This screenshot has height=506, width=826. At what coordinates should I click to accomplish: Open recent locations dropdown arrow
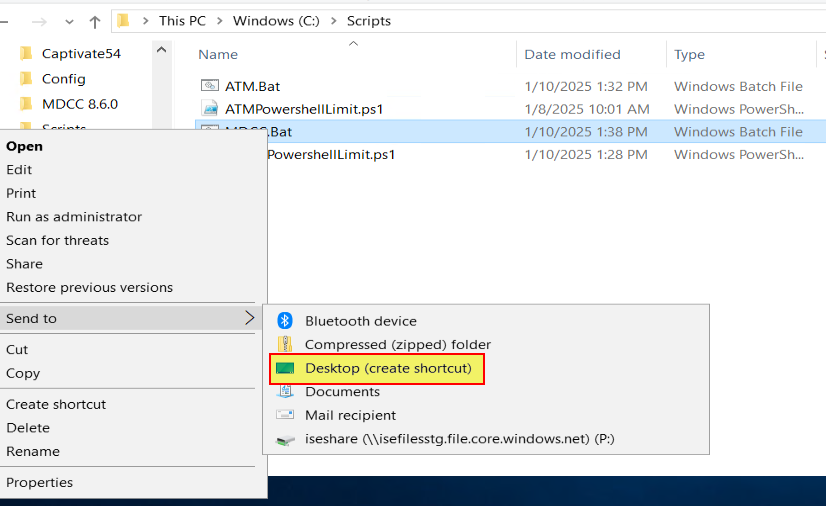69,22
